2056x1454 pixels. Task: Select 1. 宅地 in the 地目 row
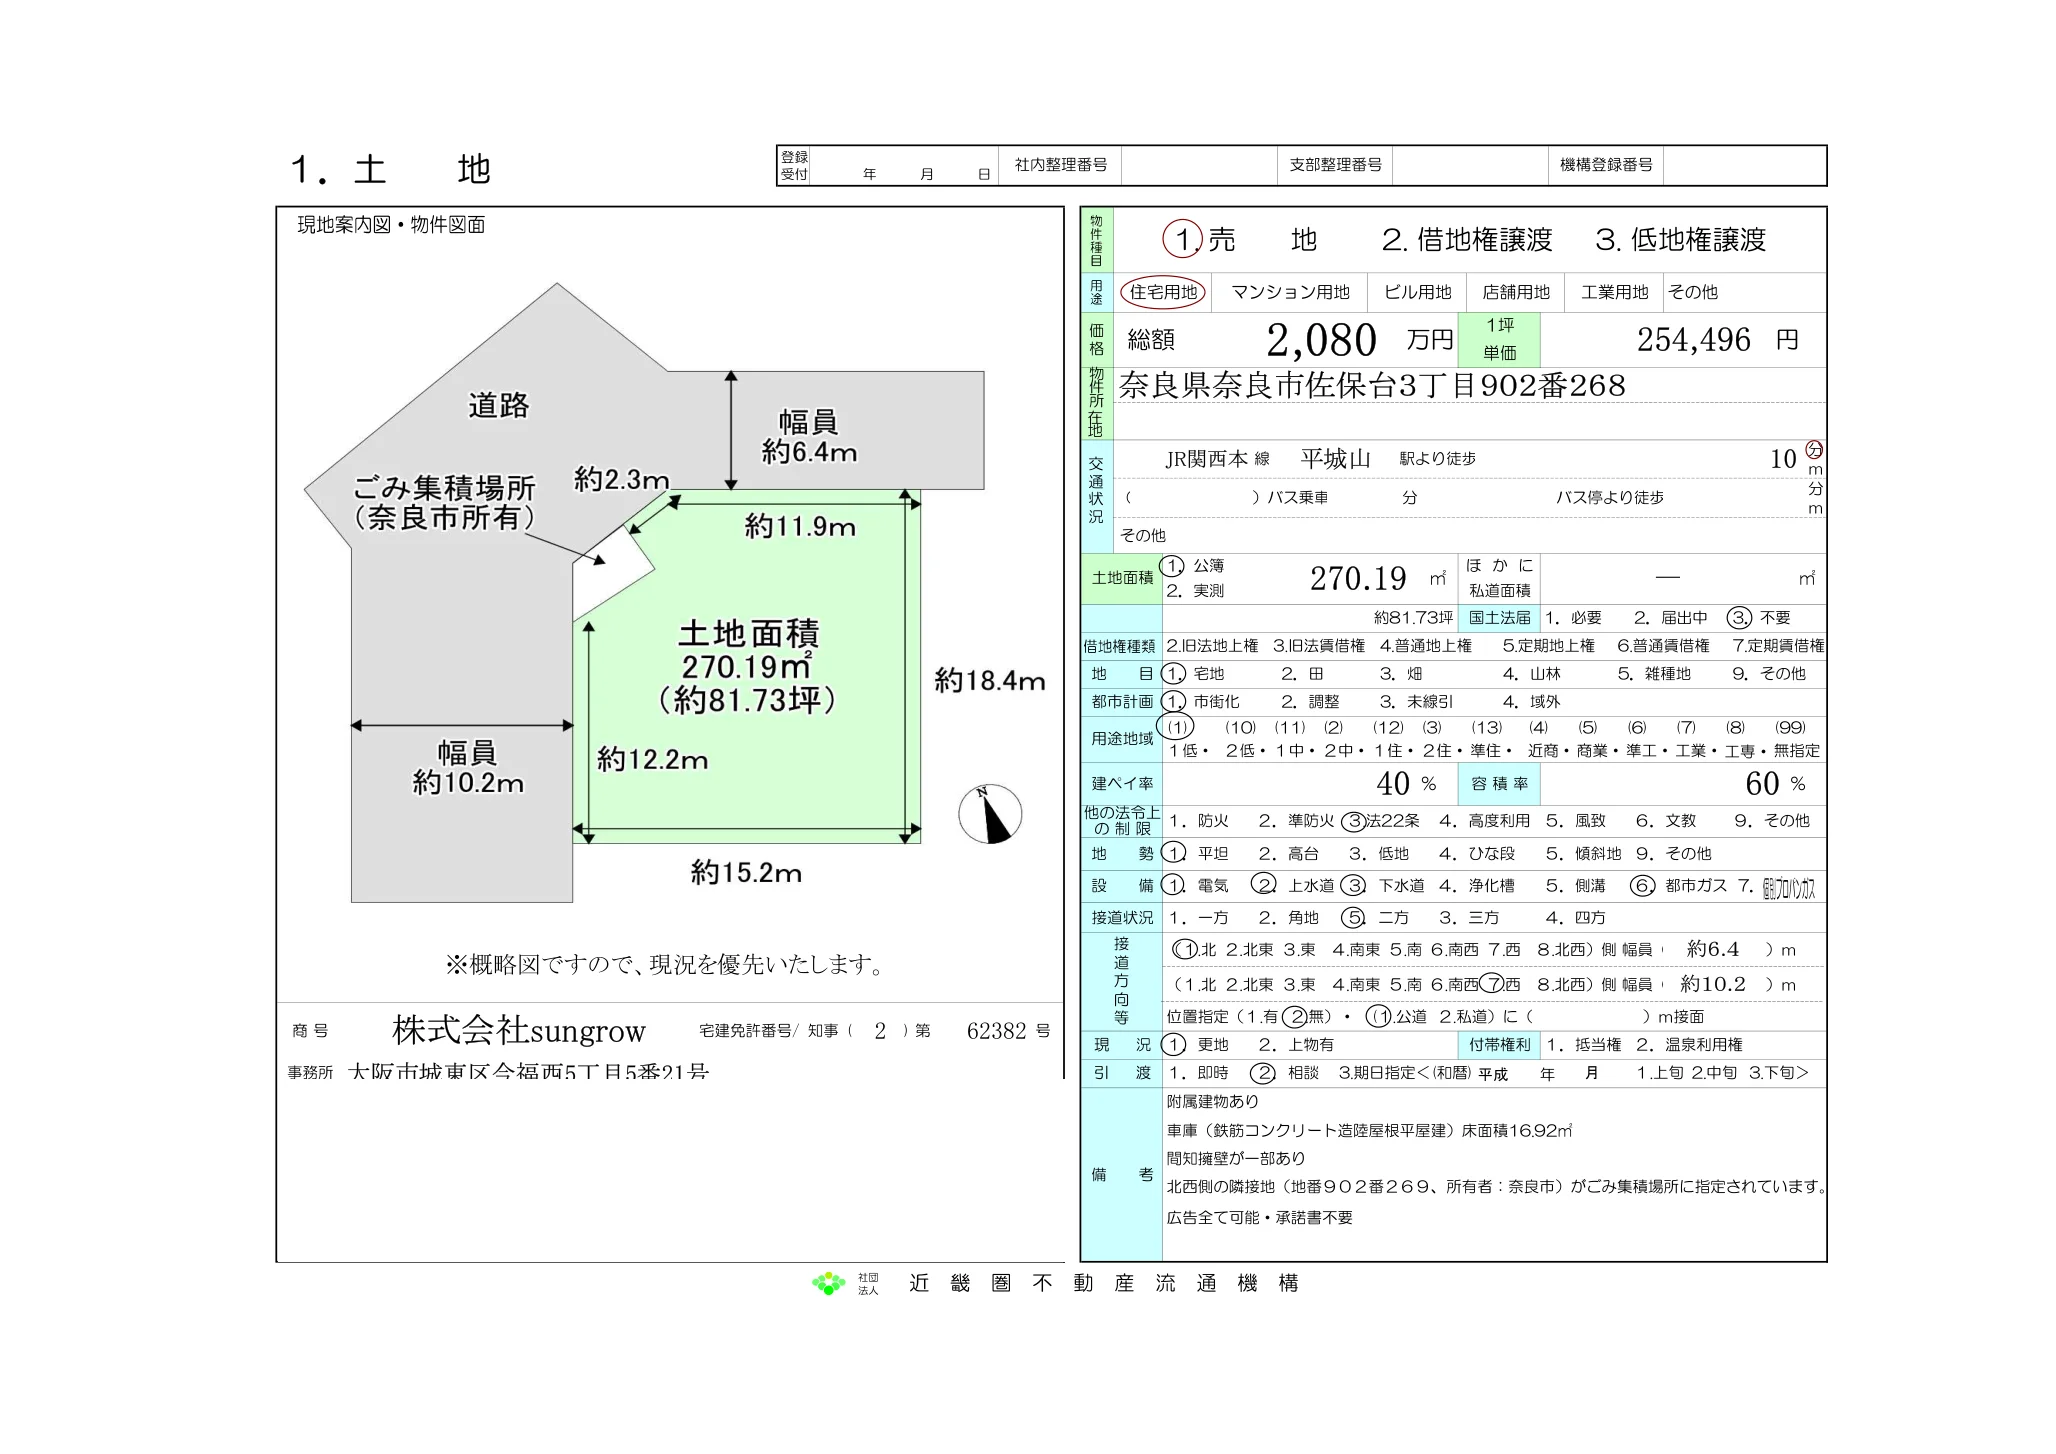point(1193,674)
